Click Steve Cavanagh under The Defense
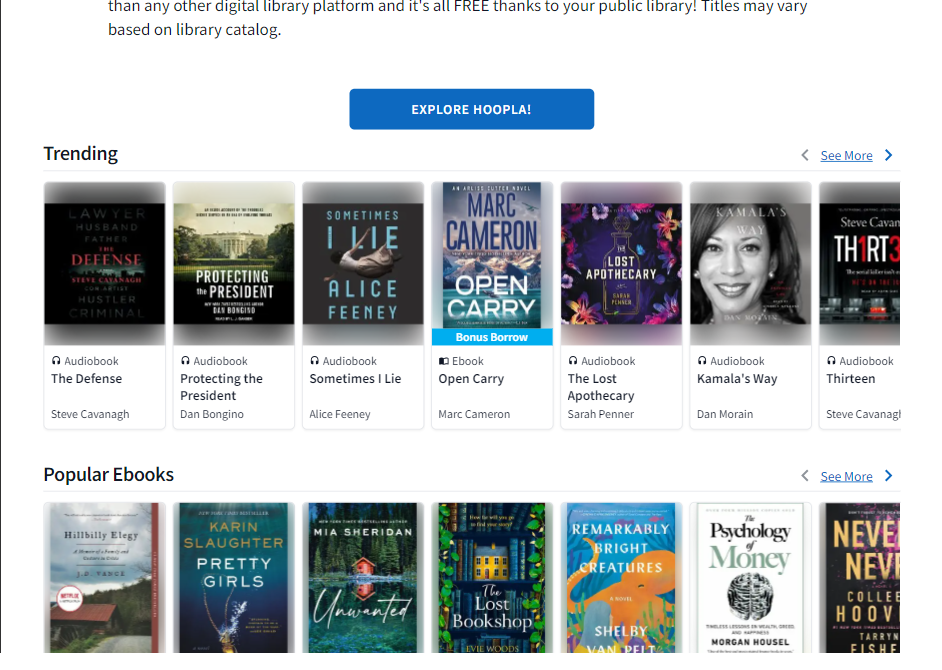Image resolution: width=942 pixels, height=670 pixels. (x=90, y=414)
